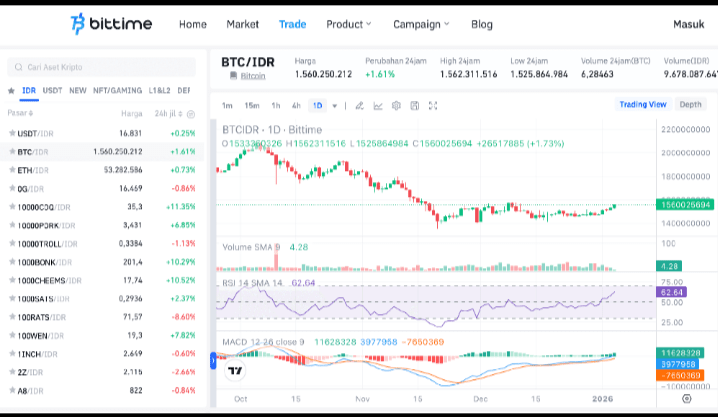Screen dimensions: 718x417
Task: Favorite the 10000PORK/IDR pair star
Action: (x=12, y=225)
